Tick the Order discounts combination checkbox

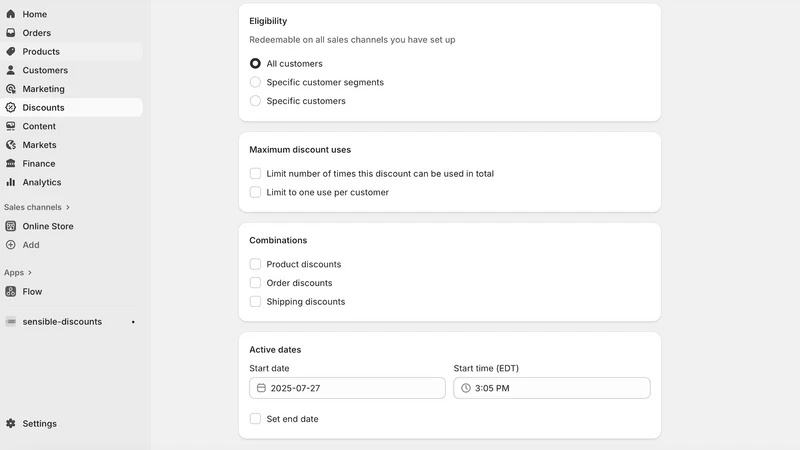255,283
